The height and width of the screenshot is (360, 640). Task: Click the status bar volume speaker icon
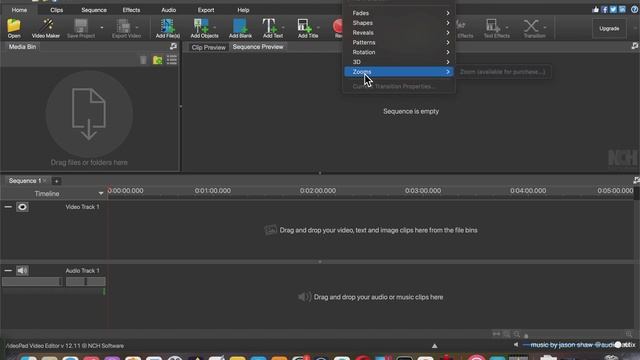(x=516, y=345)
